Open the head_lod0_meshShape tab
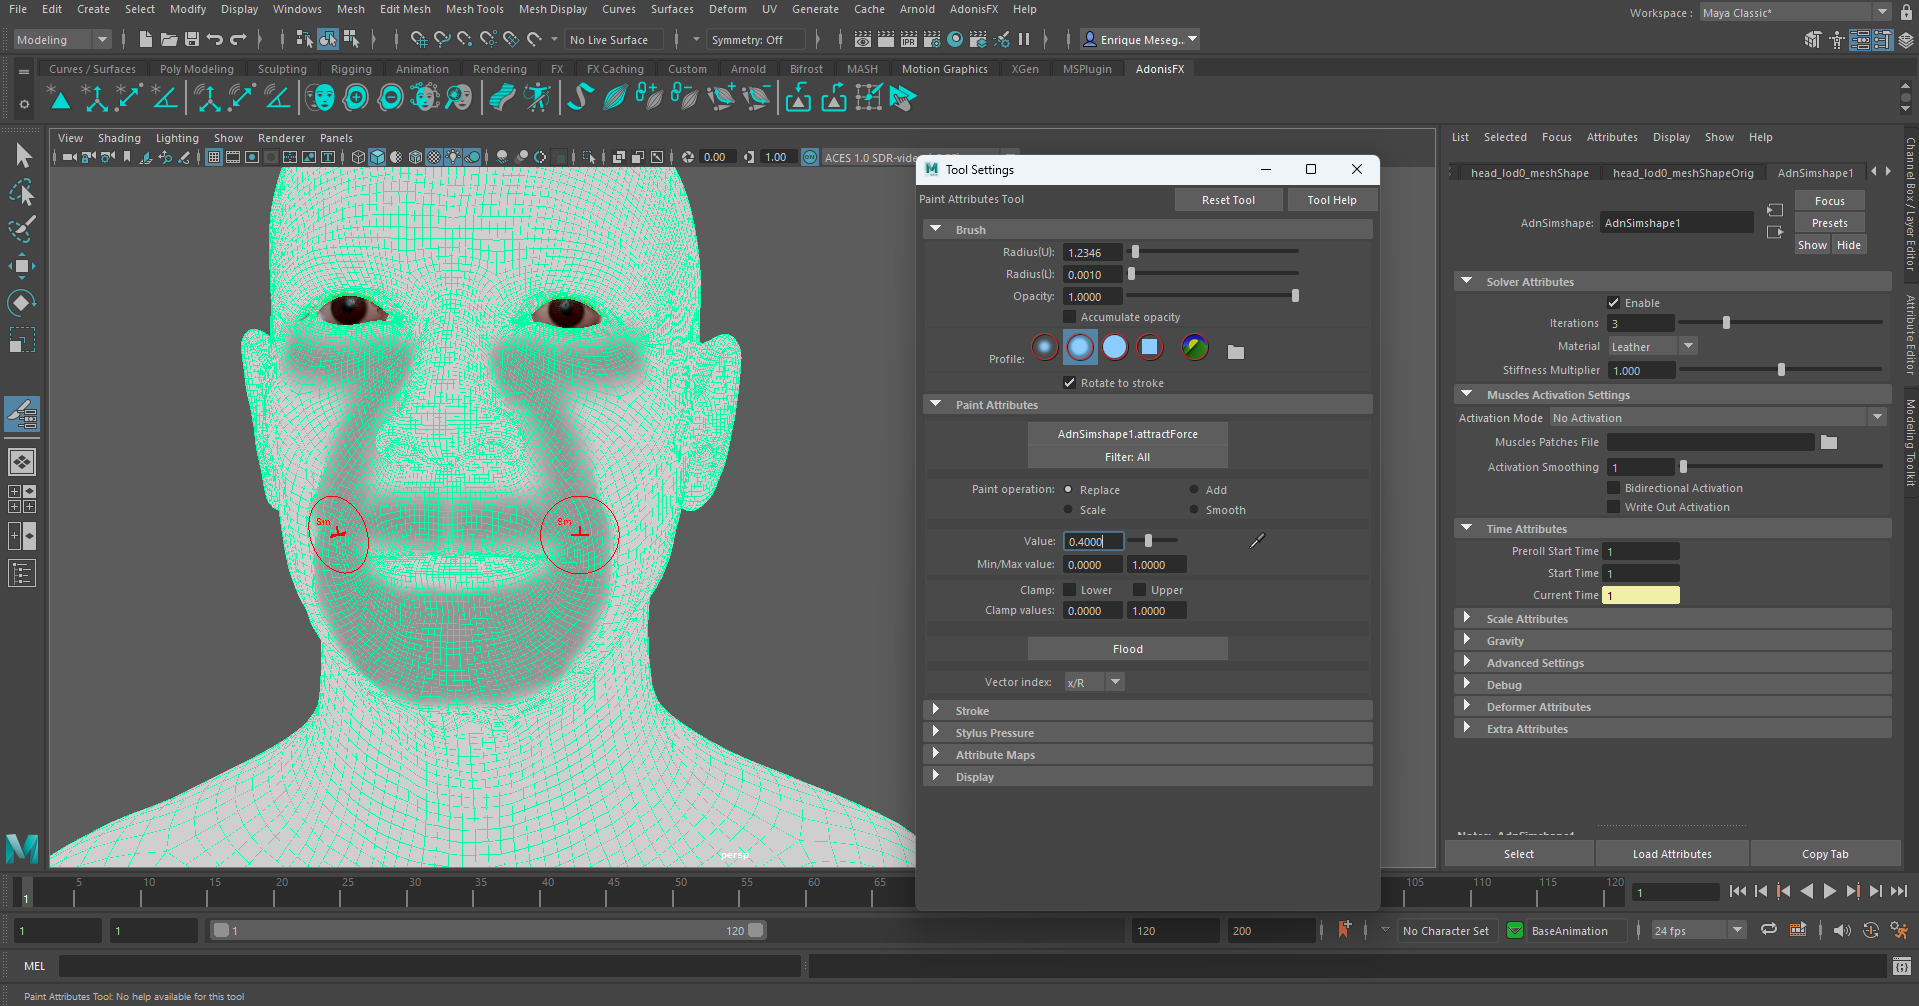This screenshot has height=1006, width=1919. pyautogui.click(x=1529, y=173)
